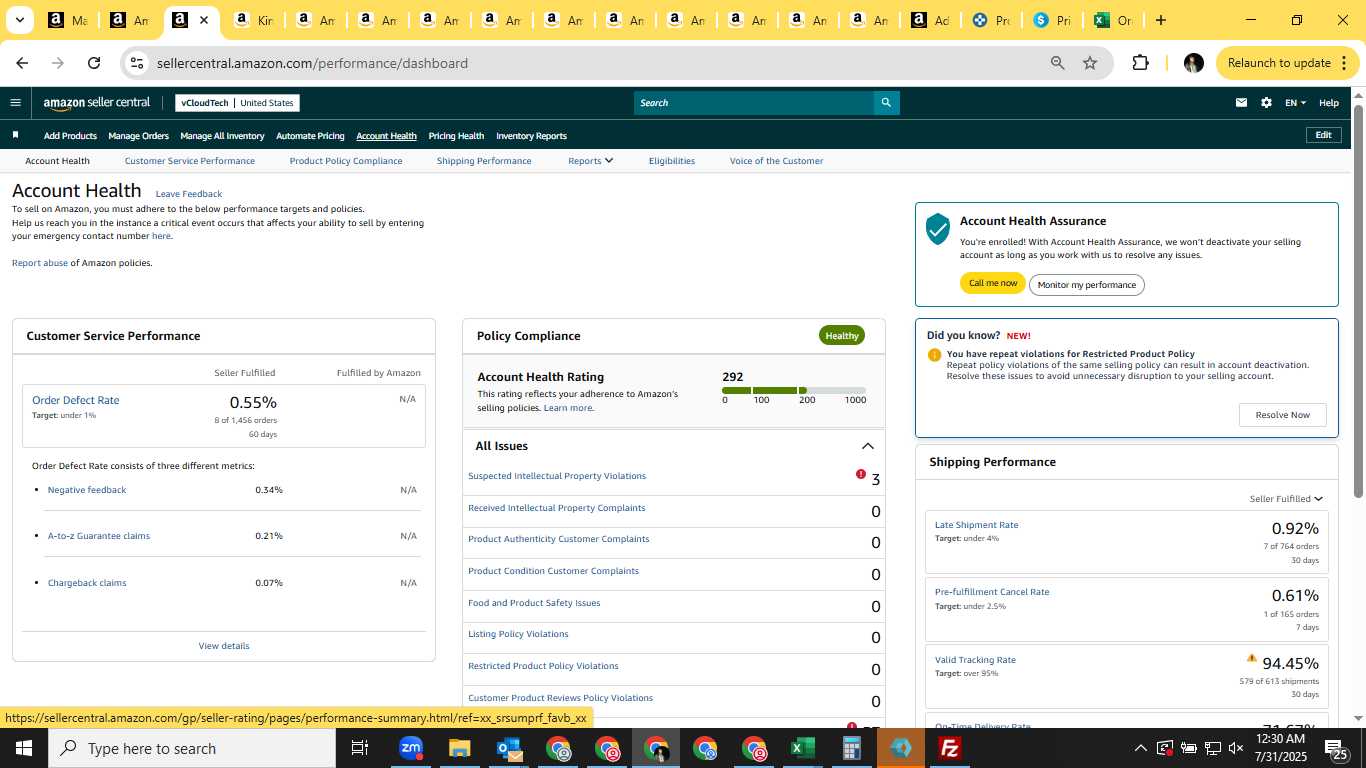This screenshot has height=768, width=1366.
Task: Open A-to-z Guarantee claims link
Action: [x=99, y=536]
